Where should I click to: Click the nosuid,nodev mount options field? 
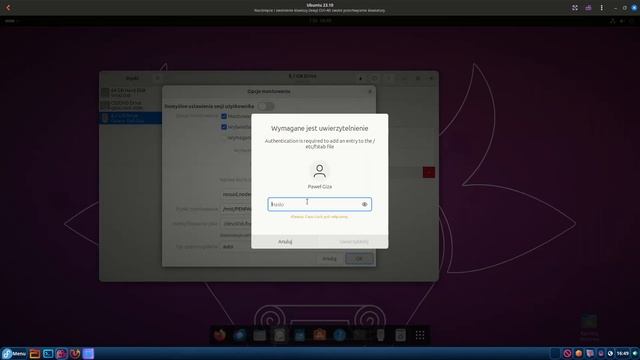(236, 194)
